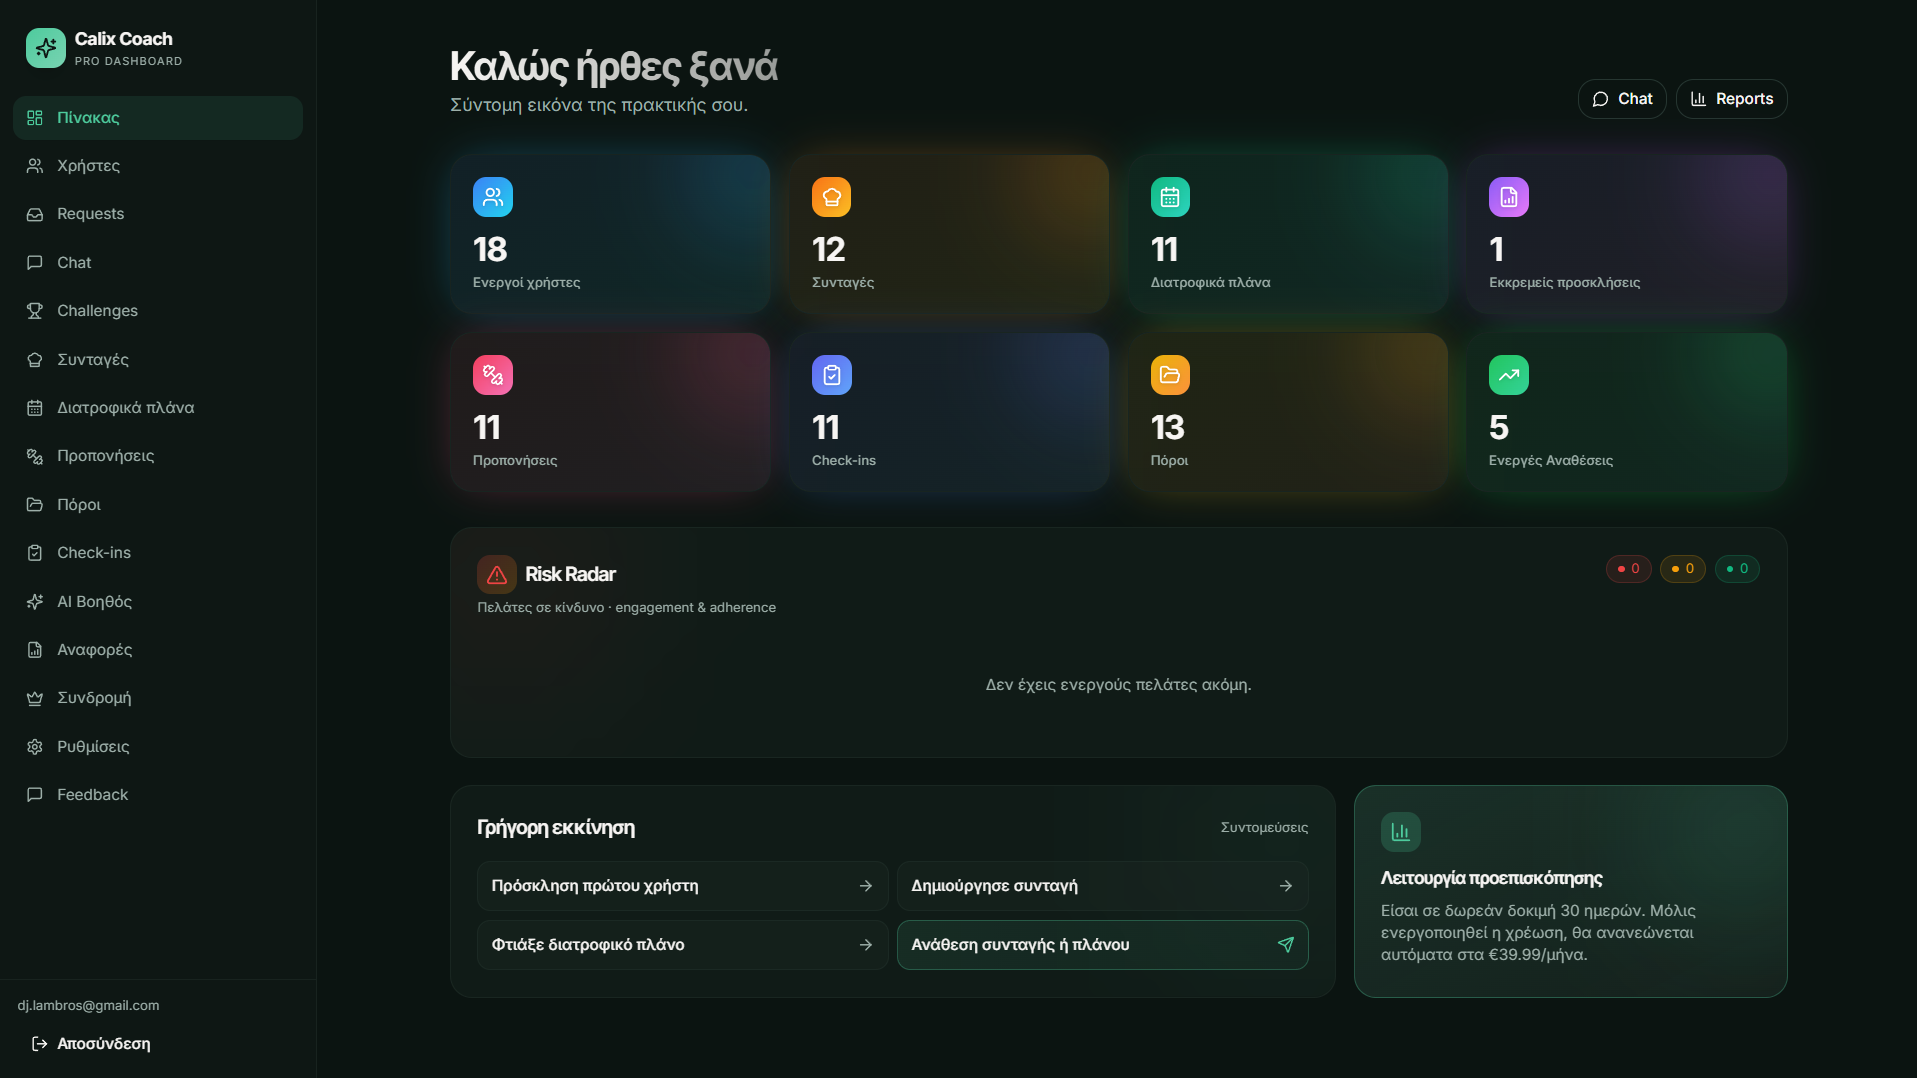Click the Check-ins sidebar clipboard icon
This screenshot has width=1917, height=1078.
35,553
